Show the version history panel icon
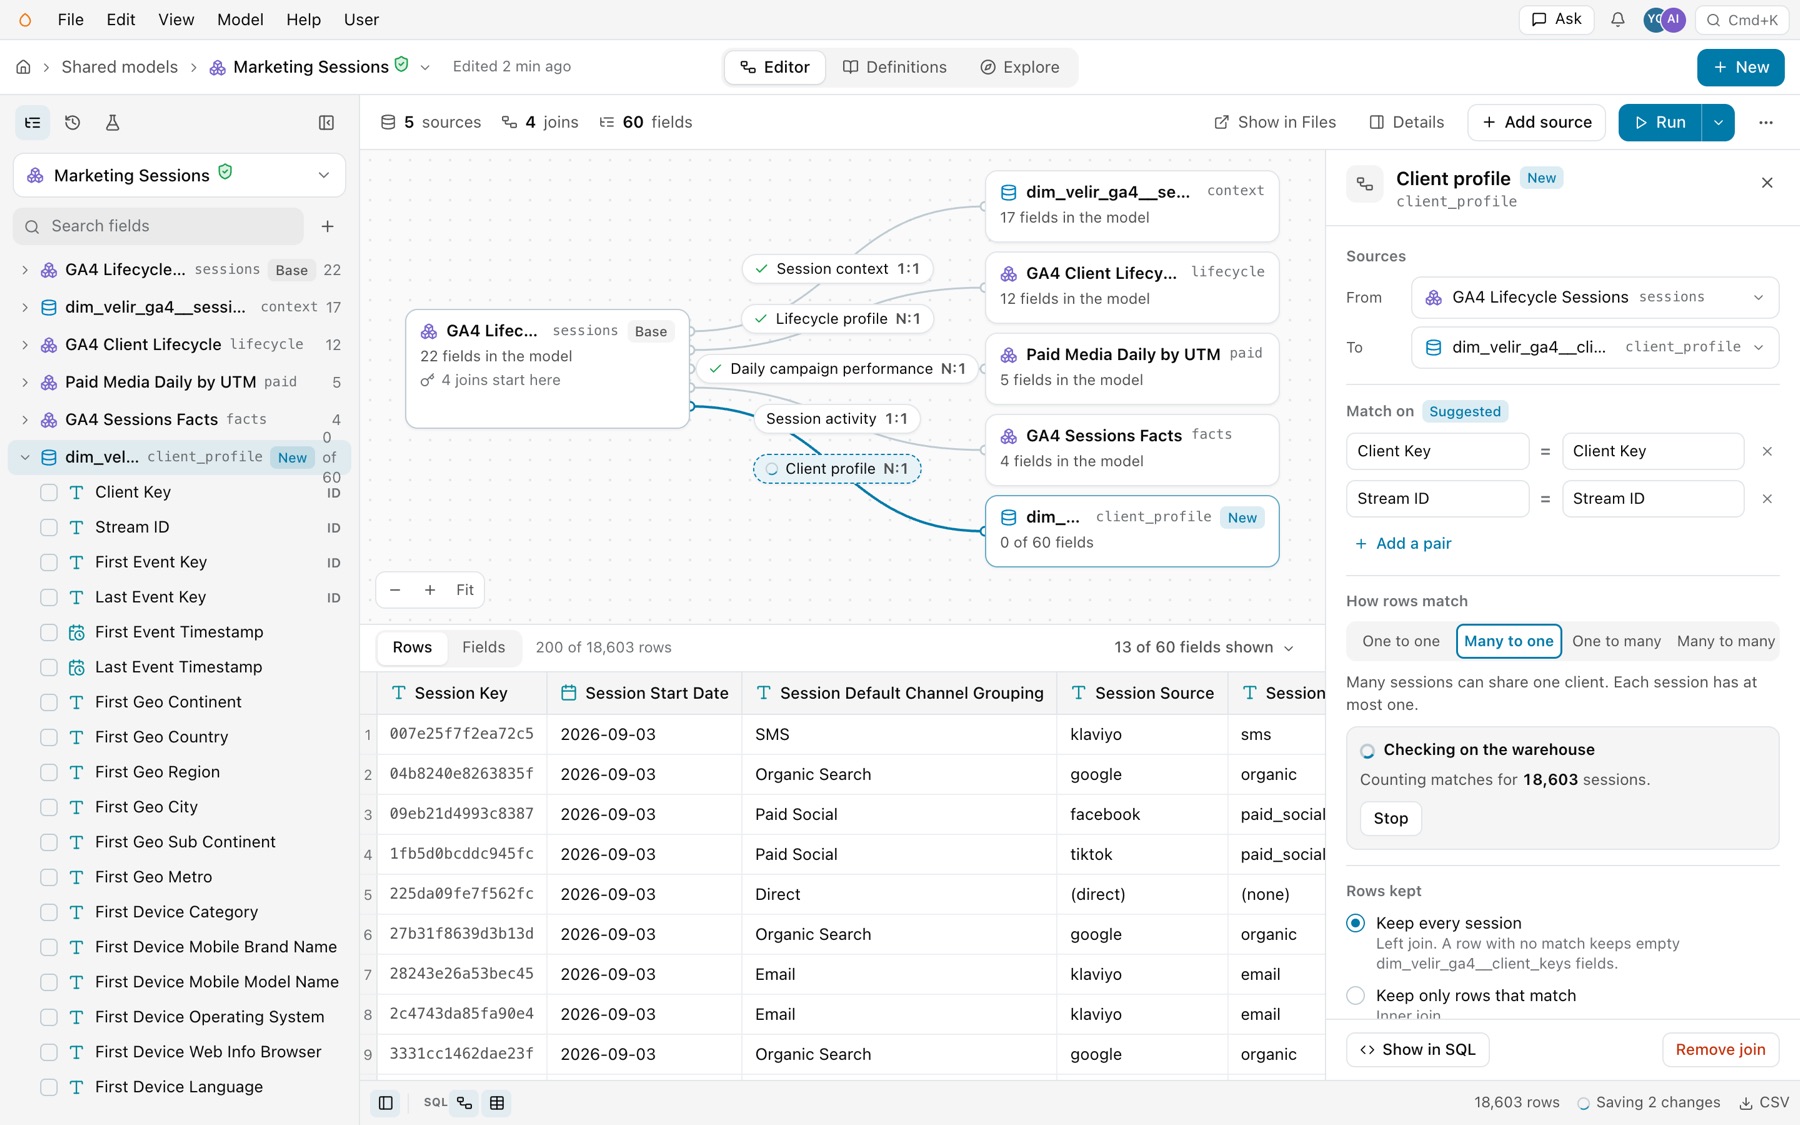Screen dimensions: 1800x1125 click(x=73, y=123)
